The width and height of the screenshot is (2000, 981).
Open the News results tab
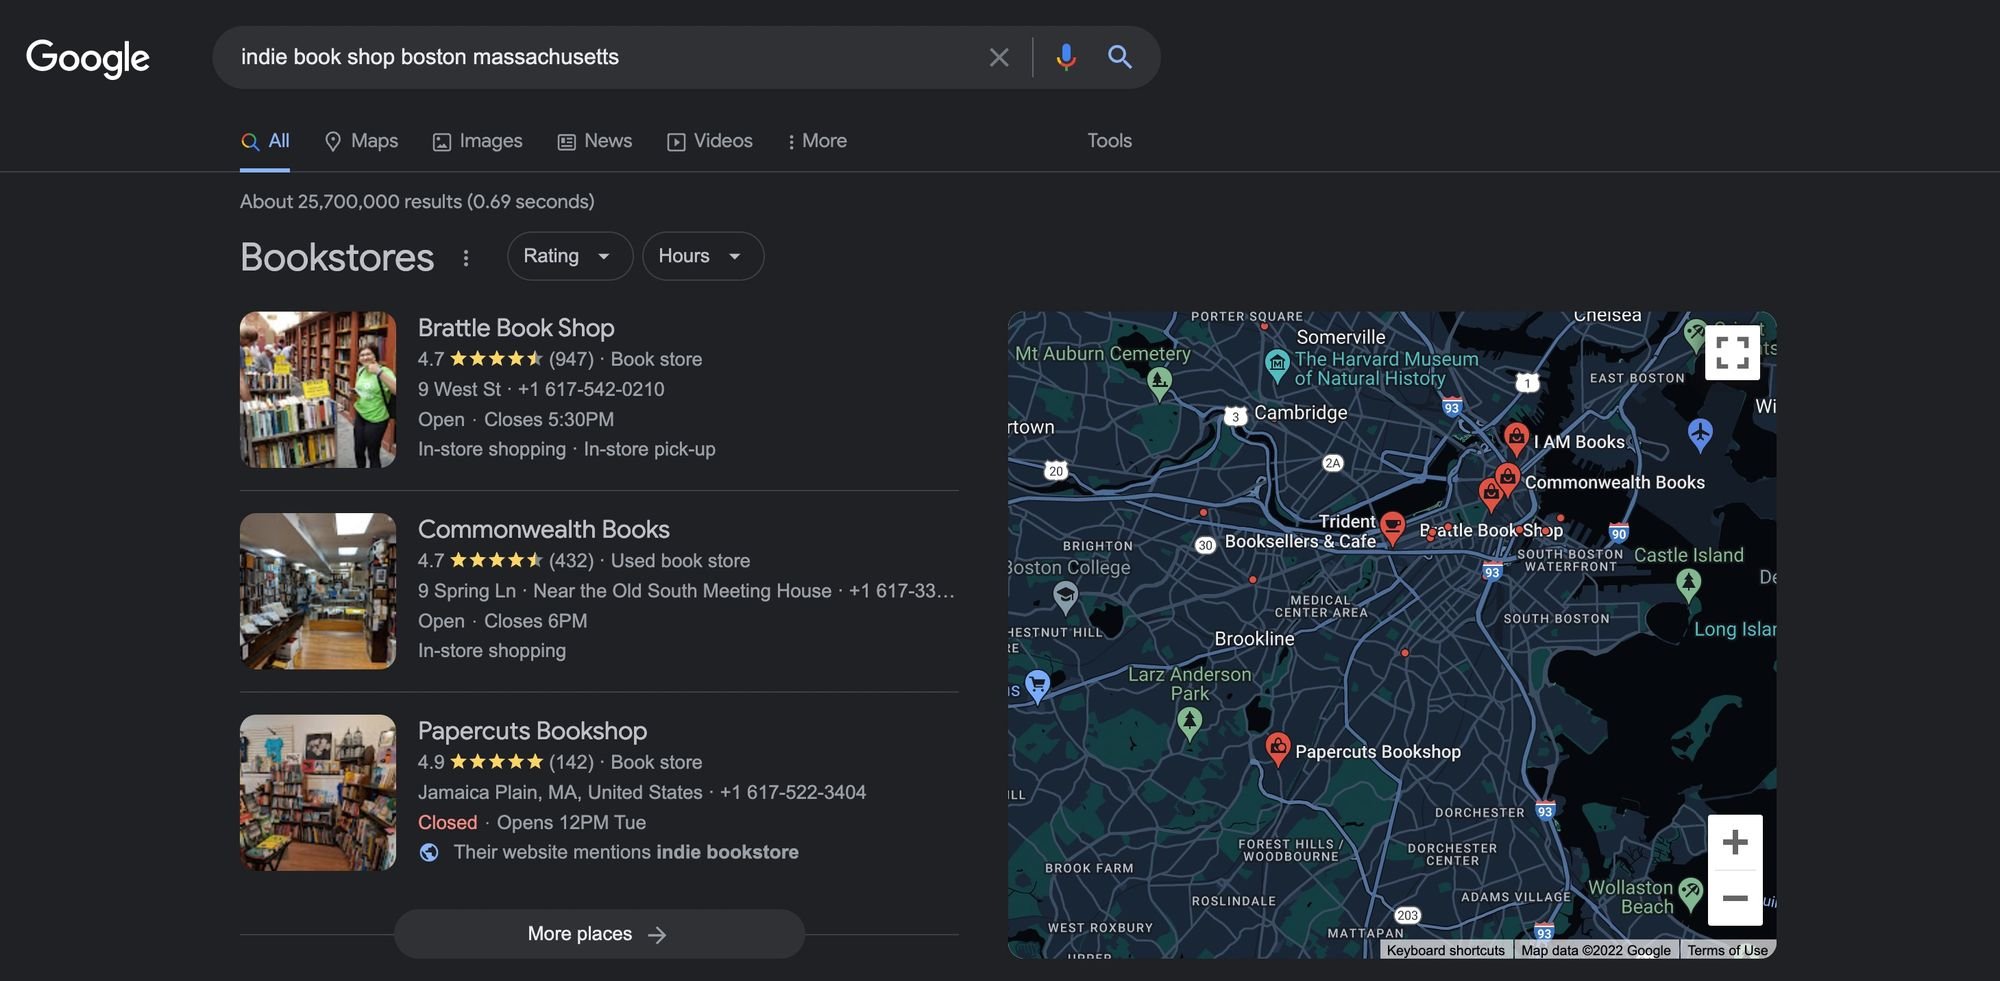(x=595, y=141)
